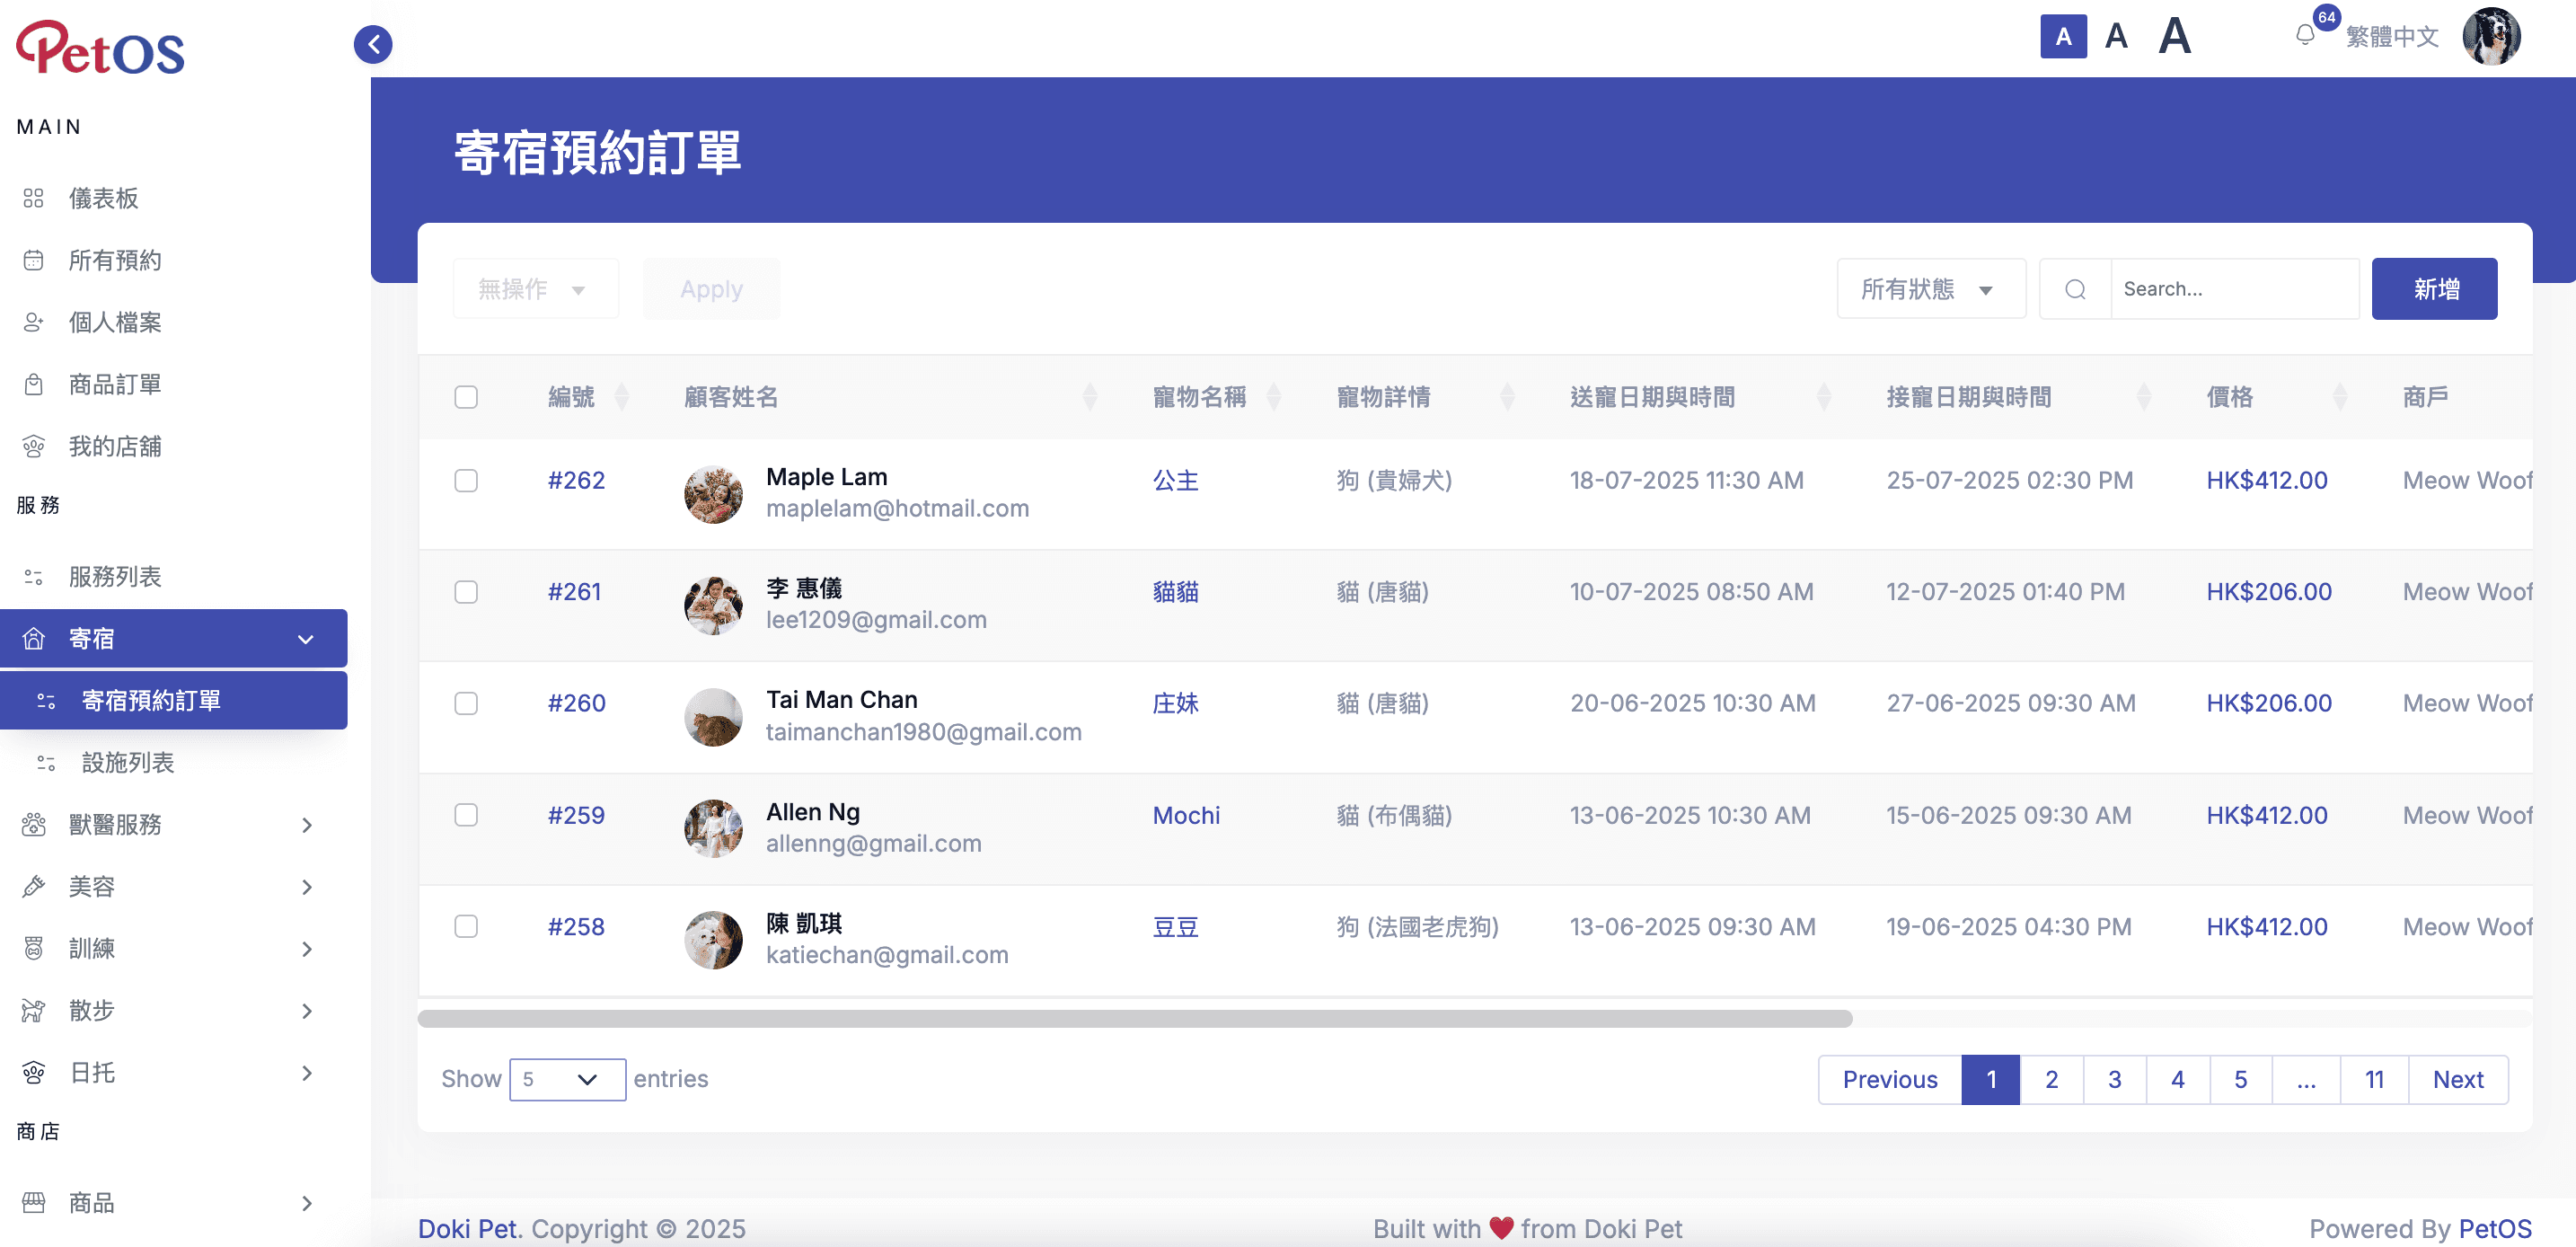This screenshot has height=1247, width=2576.
Task: Go to 寄宿預約訂單 menu item
Action: click(174, 700)
